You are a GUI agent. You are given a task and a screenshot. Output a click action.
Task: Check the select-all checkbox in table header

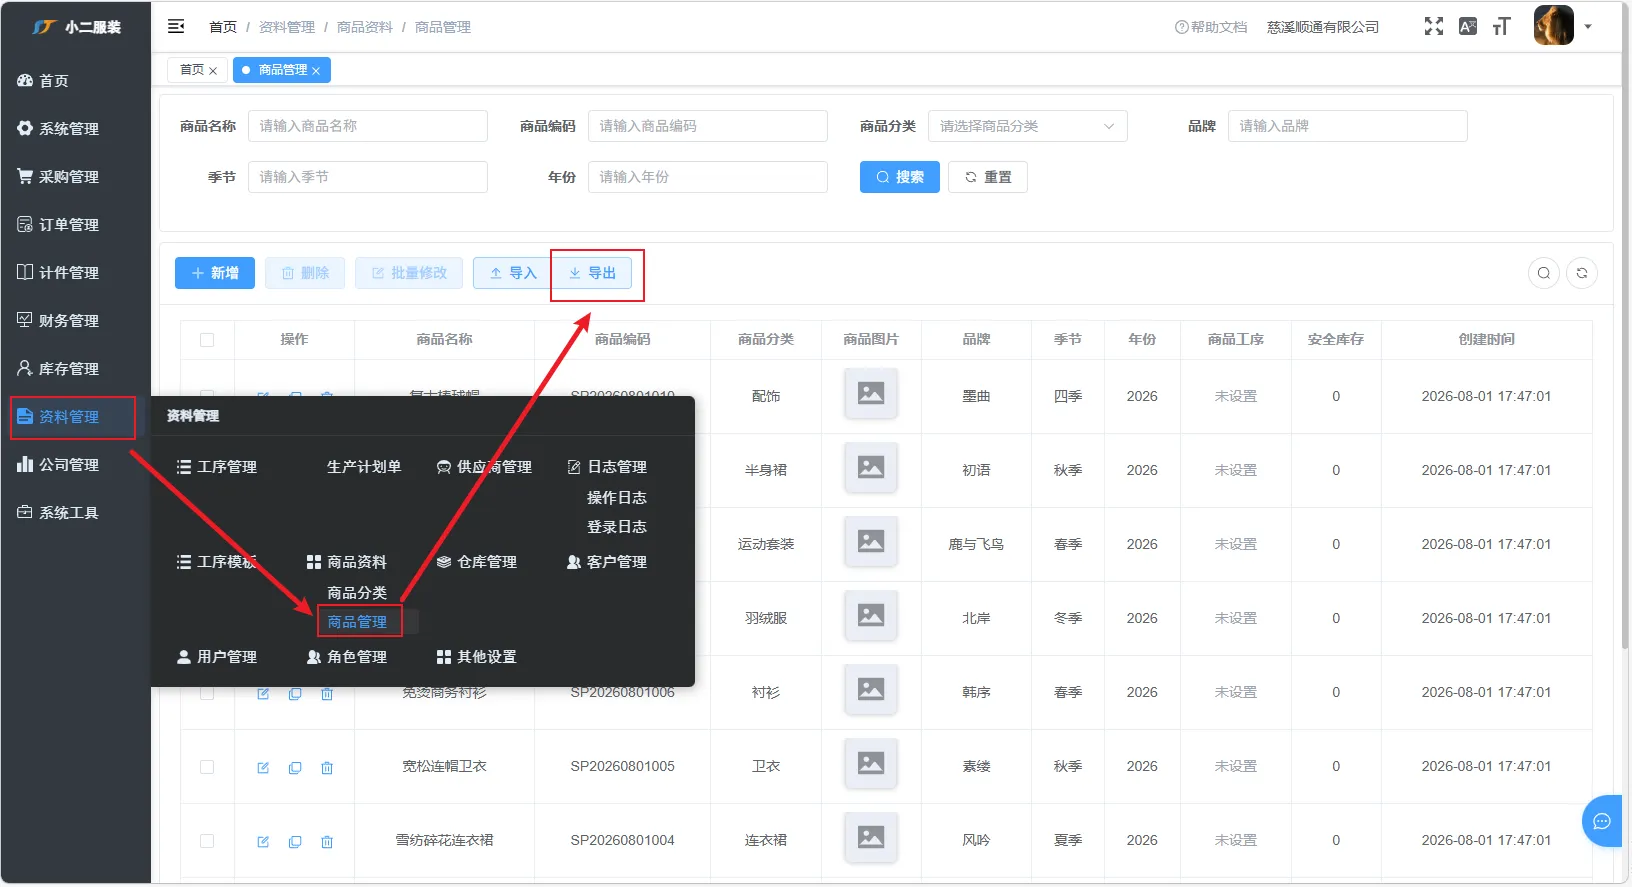click(207, 340)
